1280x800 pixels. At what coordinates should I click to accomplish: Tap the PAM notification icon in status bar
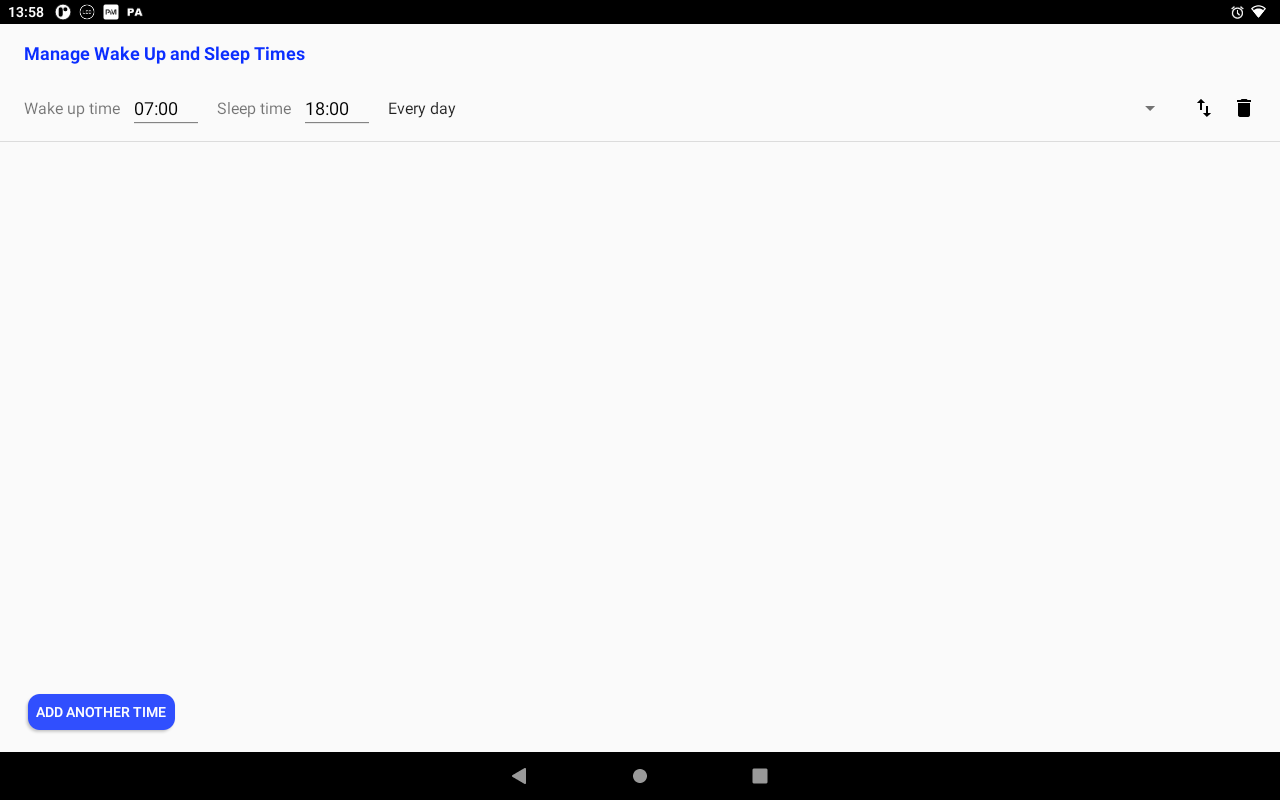(111, 12)
